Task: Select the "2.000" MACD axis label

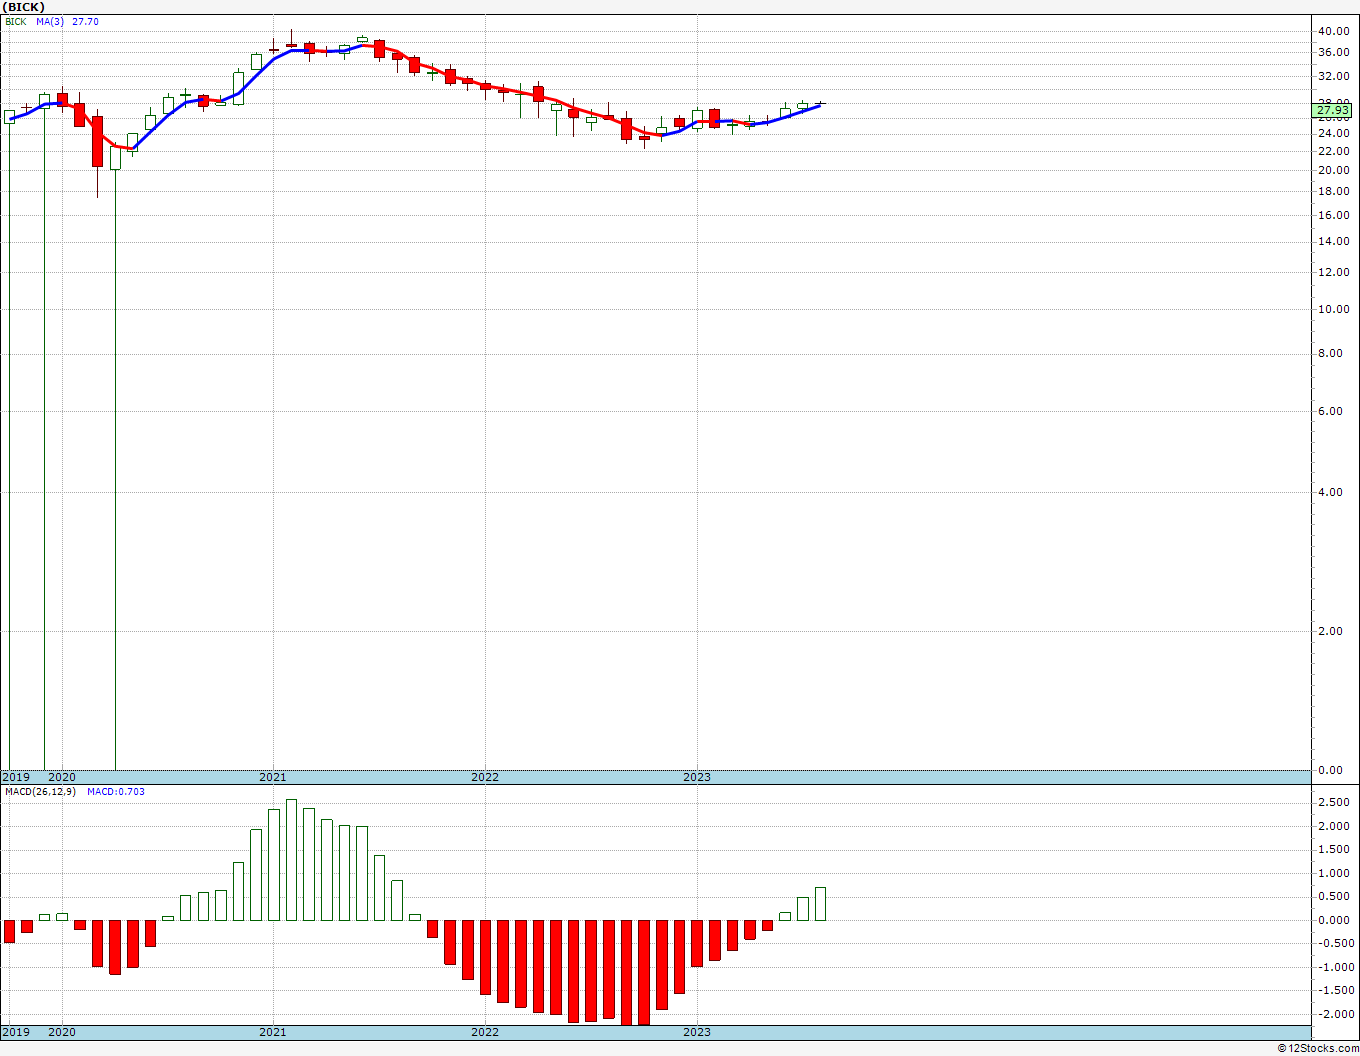Action: (1336, 826)
